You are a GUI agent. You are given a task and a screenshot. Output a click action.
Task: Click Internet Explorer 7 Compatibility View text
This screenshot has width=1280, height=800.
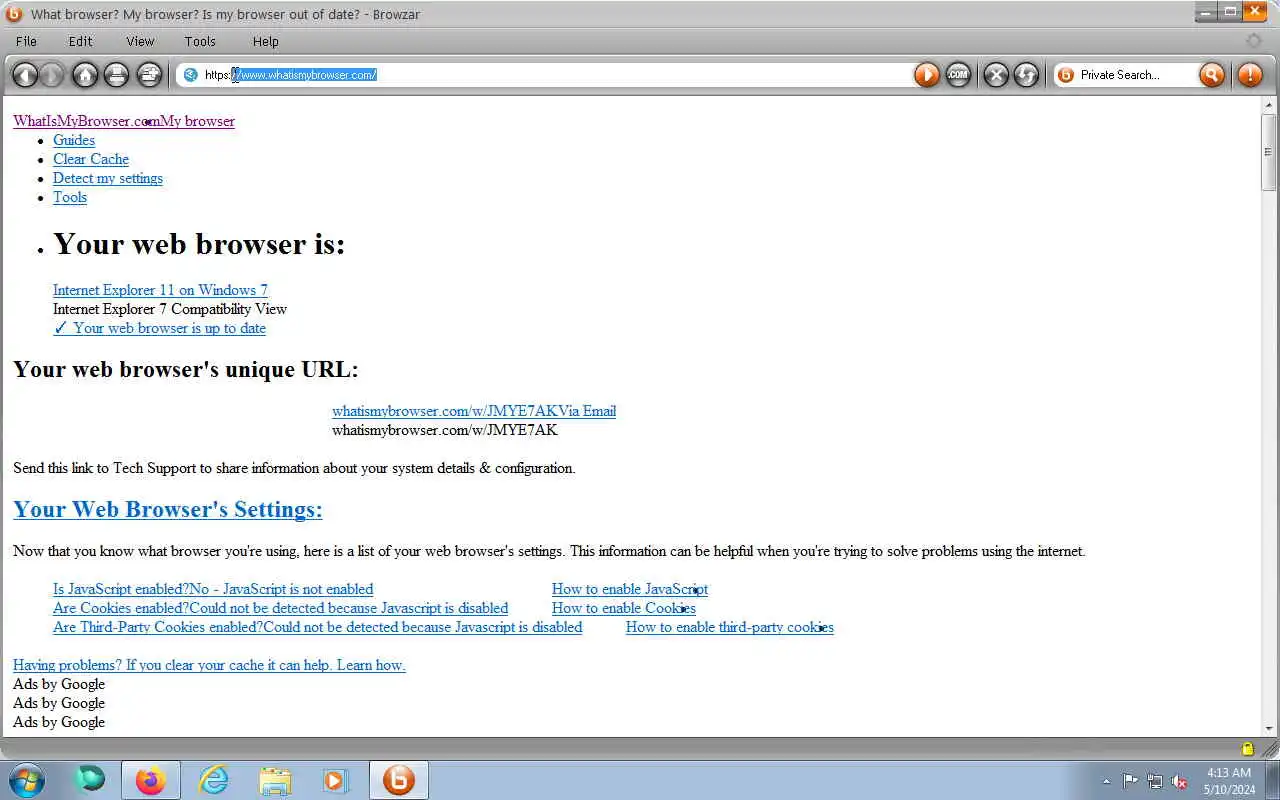tap(170, 309)
